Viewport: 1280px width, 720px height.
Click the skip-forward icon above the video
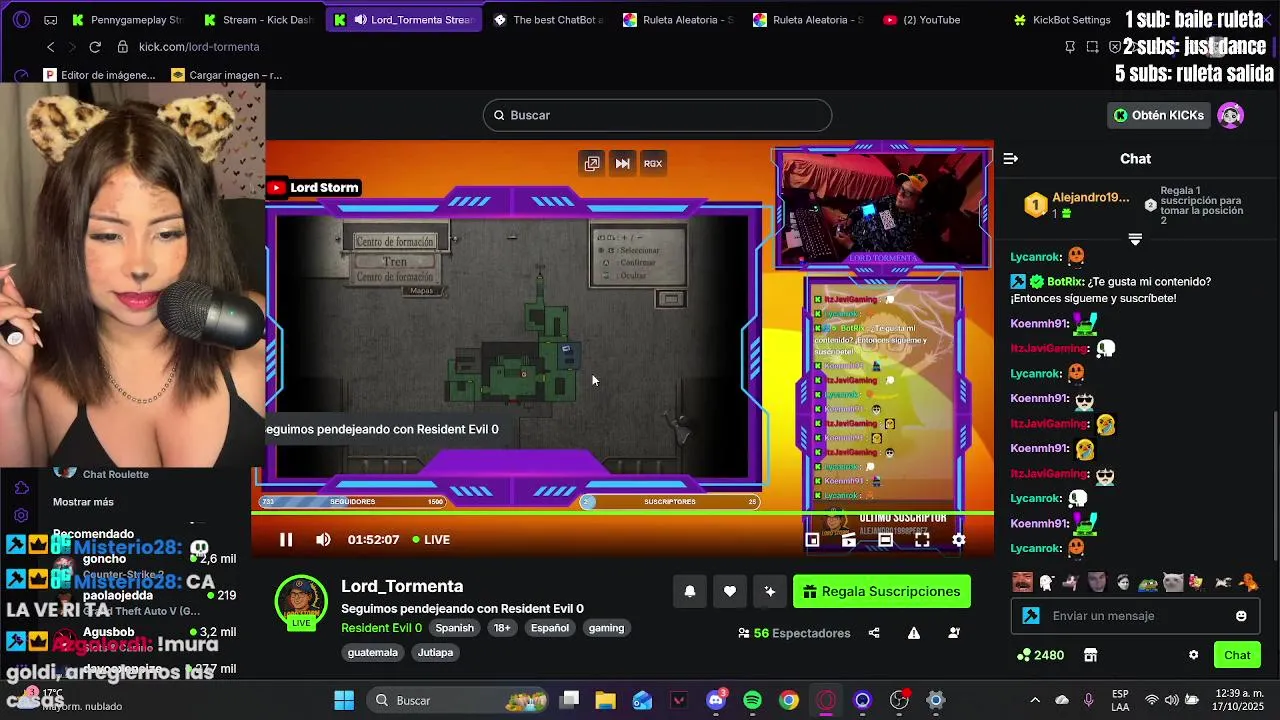622,163
